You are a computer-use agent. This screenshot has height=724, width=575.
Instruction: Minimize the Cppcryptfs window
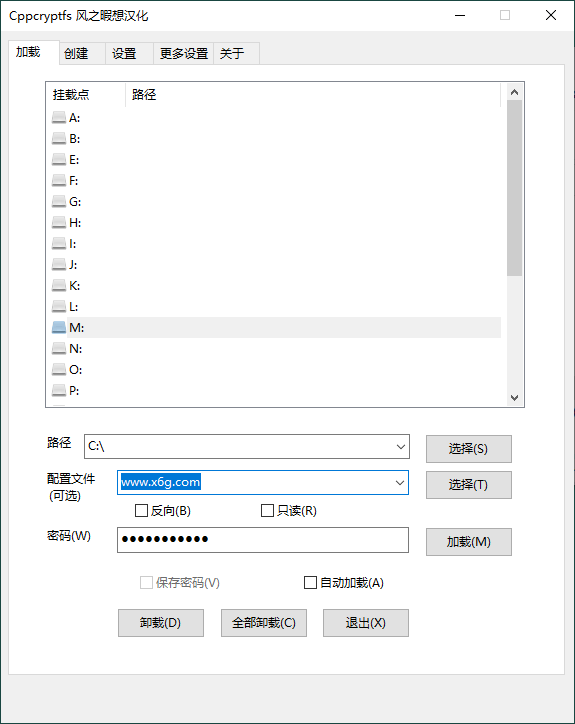click(x=460, y=15)
